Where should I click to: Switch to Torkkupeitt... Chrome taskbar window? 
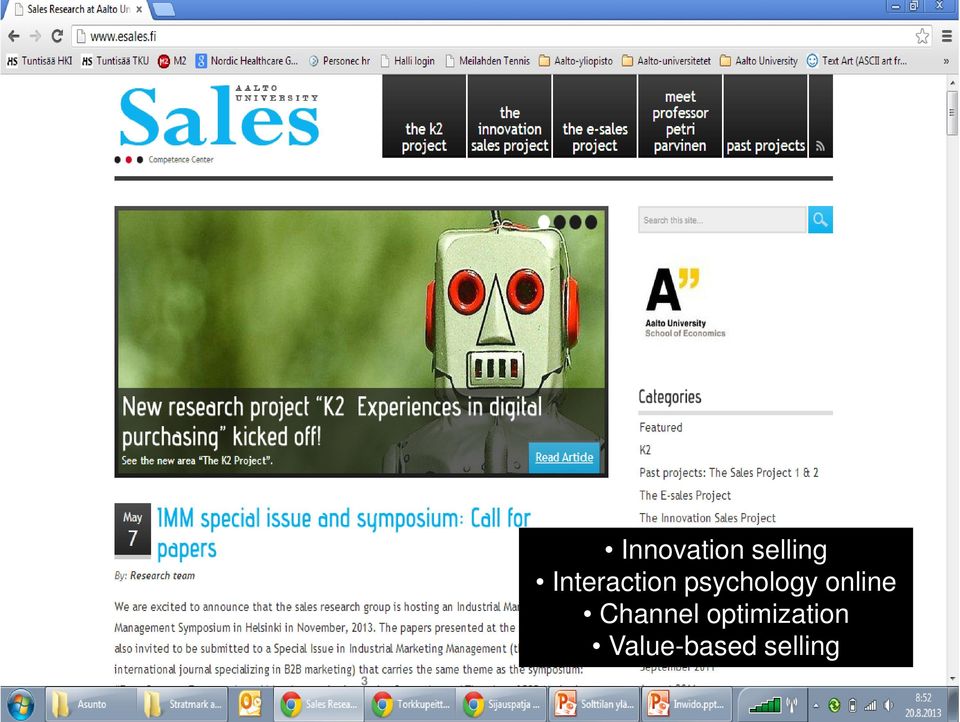click(x=410, y=704)
